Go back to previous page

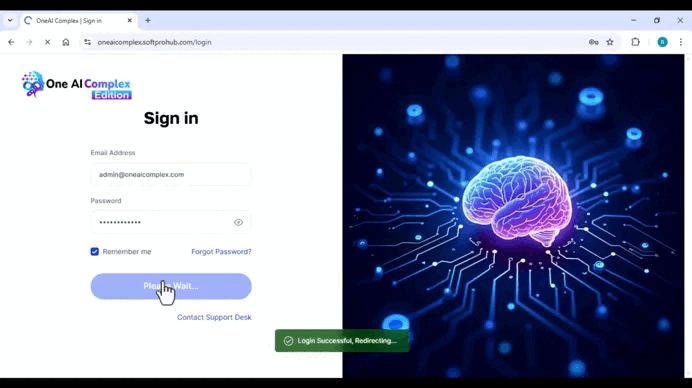[x=11, y=42]
